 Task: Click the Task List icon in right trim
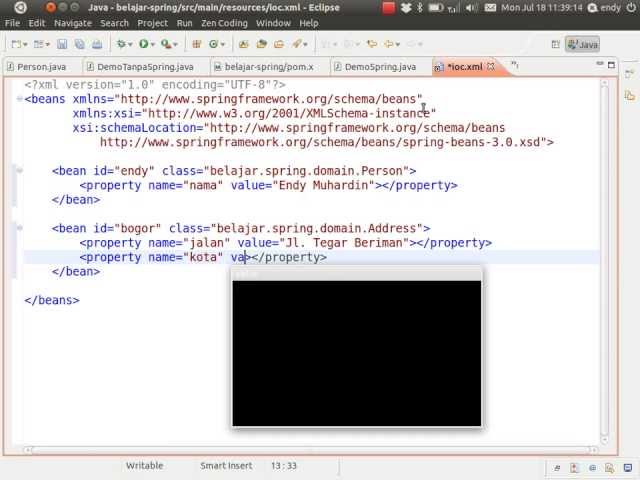coord(630,96)
